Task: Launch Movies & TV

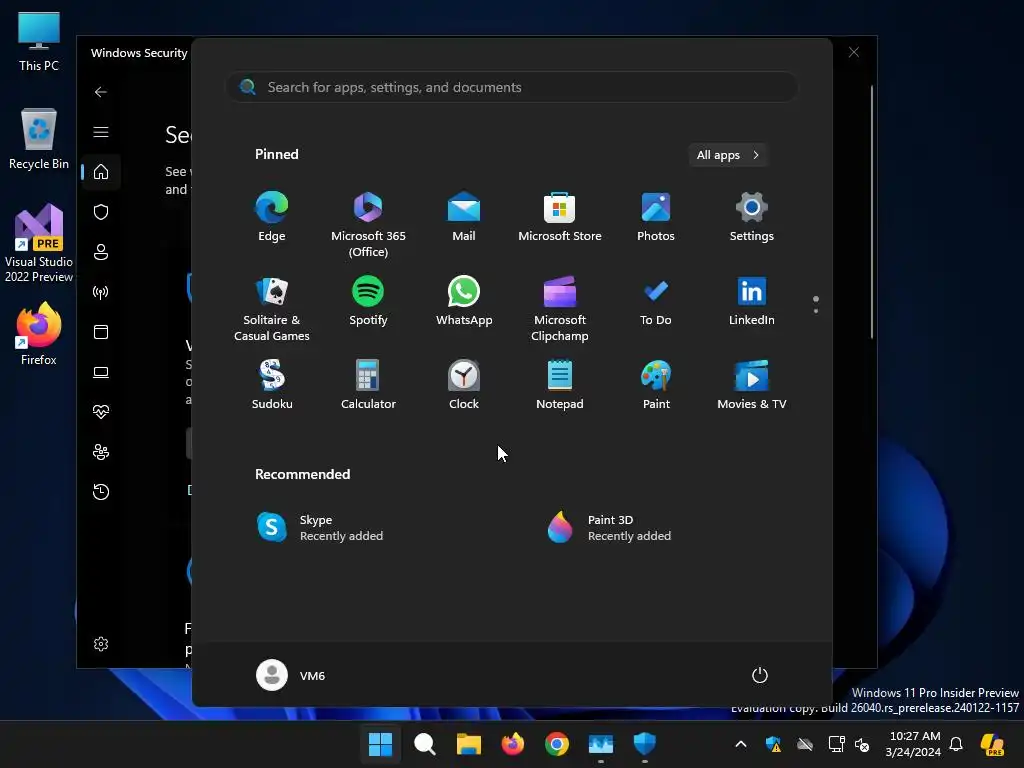Action: click(x=752, y=385)
